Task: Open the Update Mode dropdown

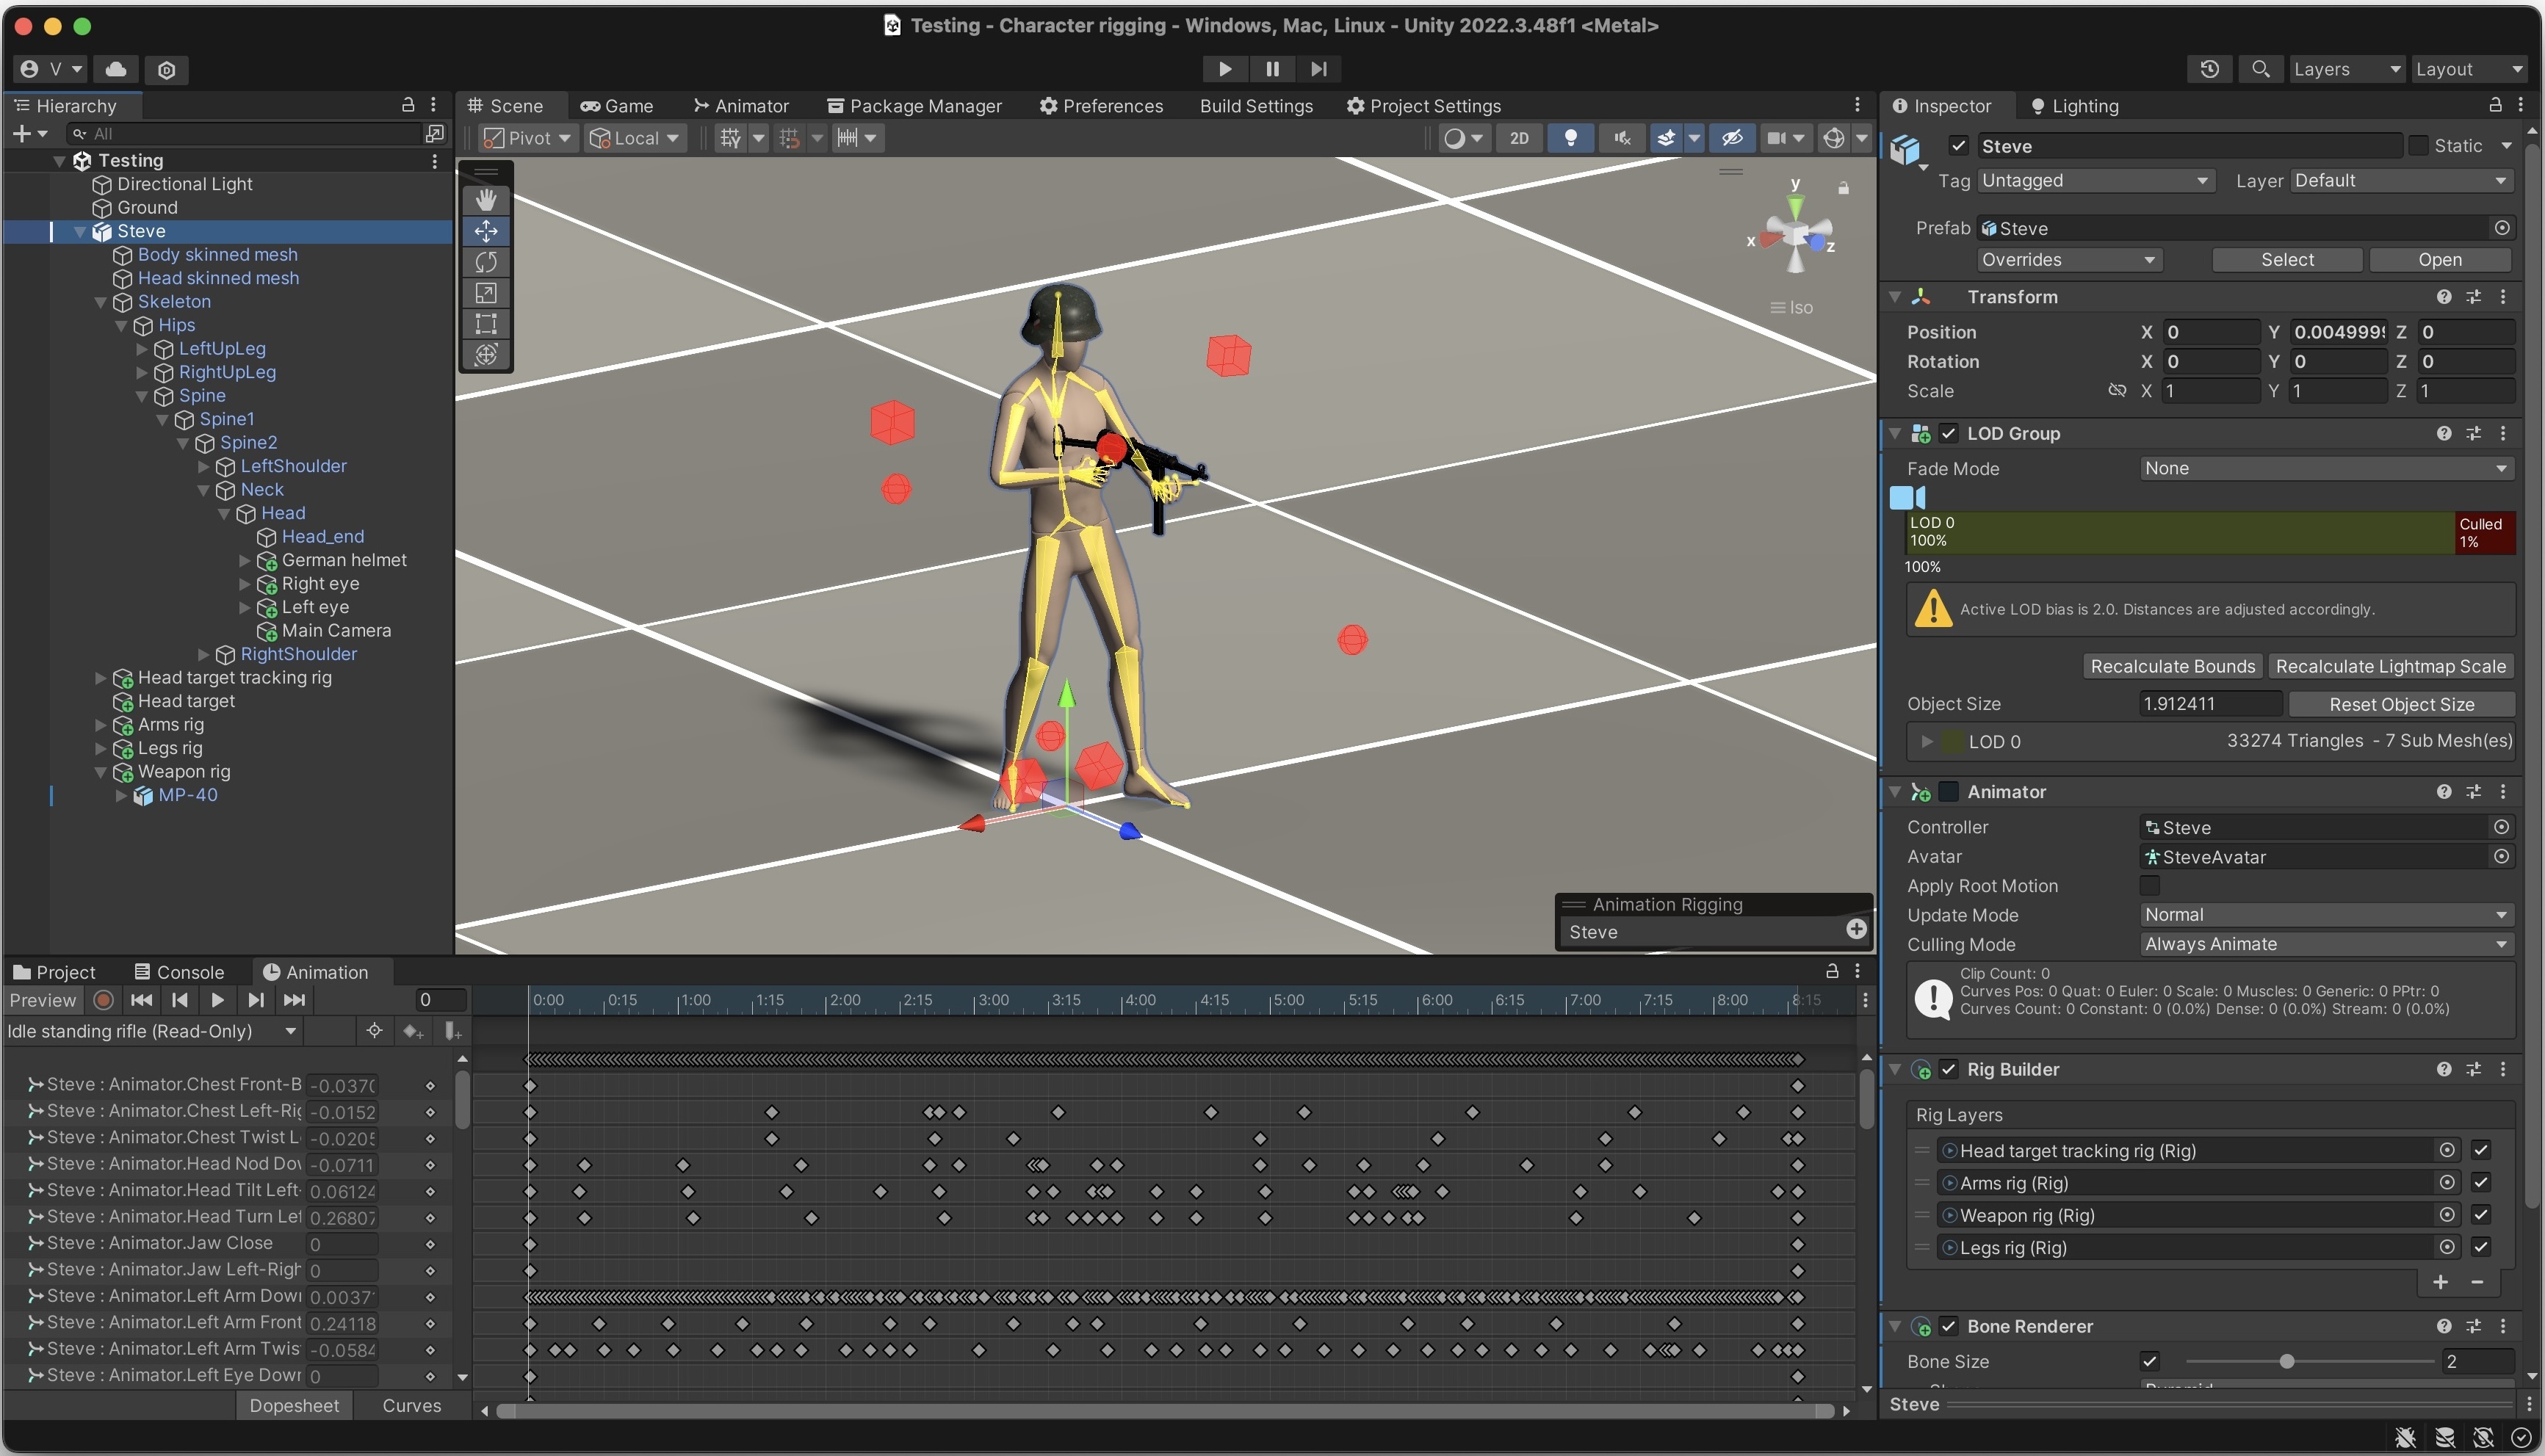Action: pyautogui.click(x=2326, y=916)
